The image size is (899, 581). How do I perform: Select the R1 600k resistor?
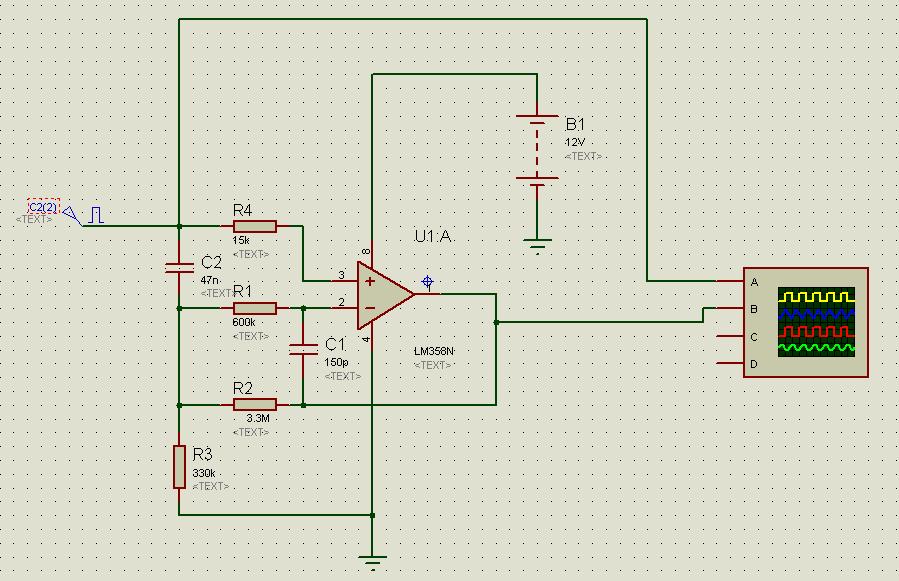255,309
